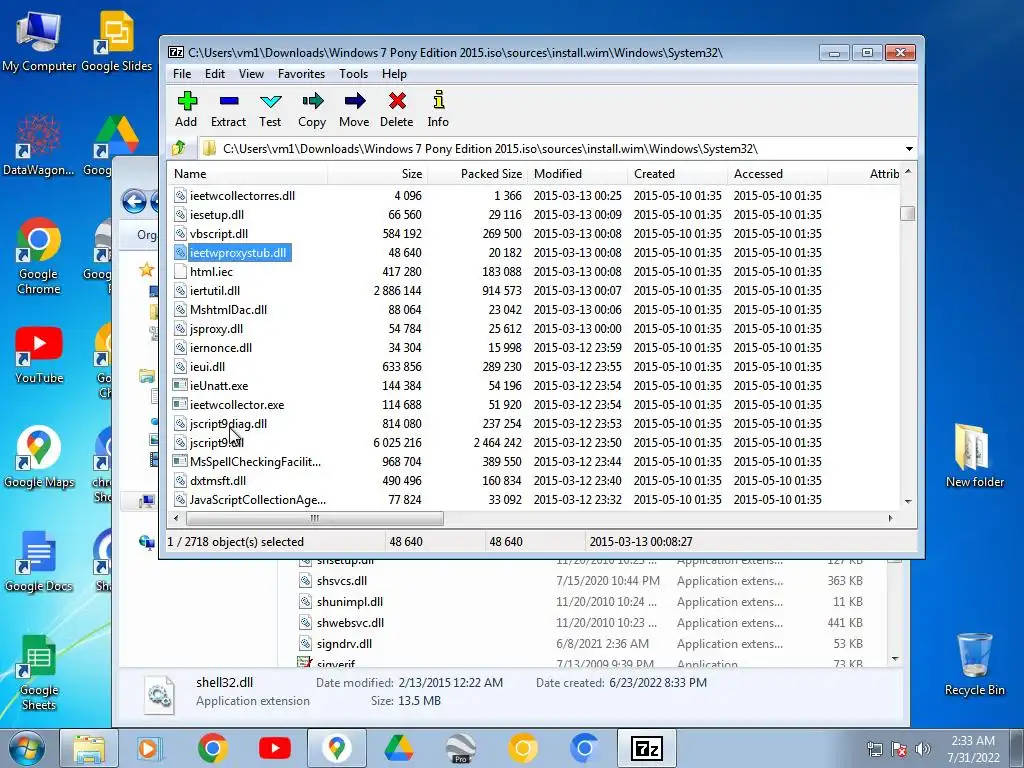Expand the address path dropdown arrow
Viewport: 1024px width, 768px height.
click(908, 149)
